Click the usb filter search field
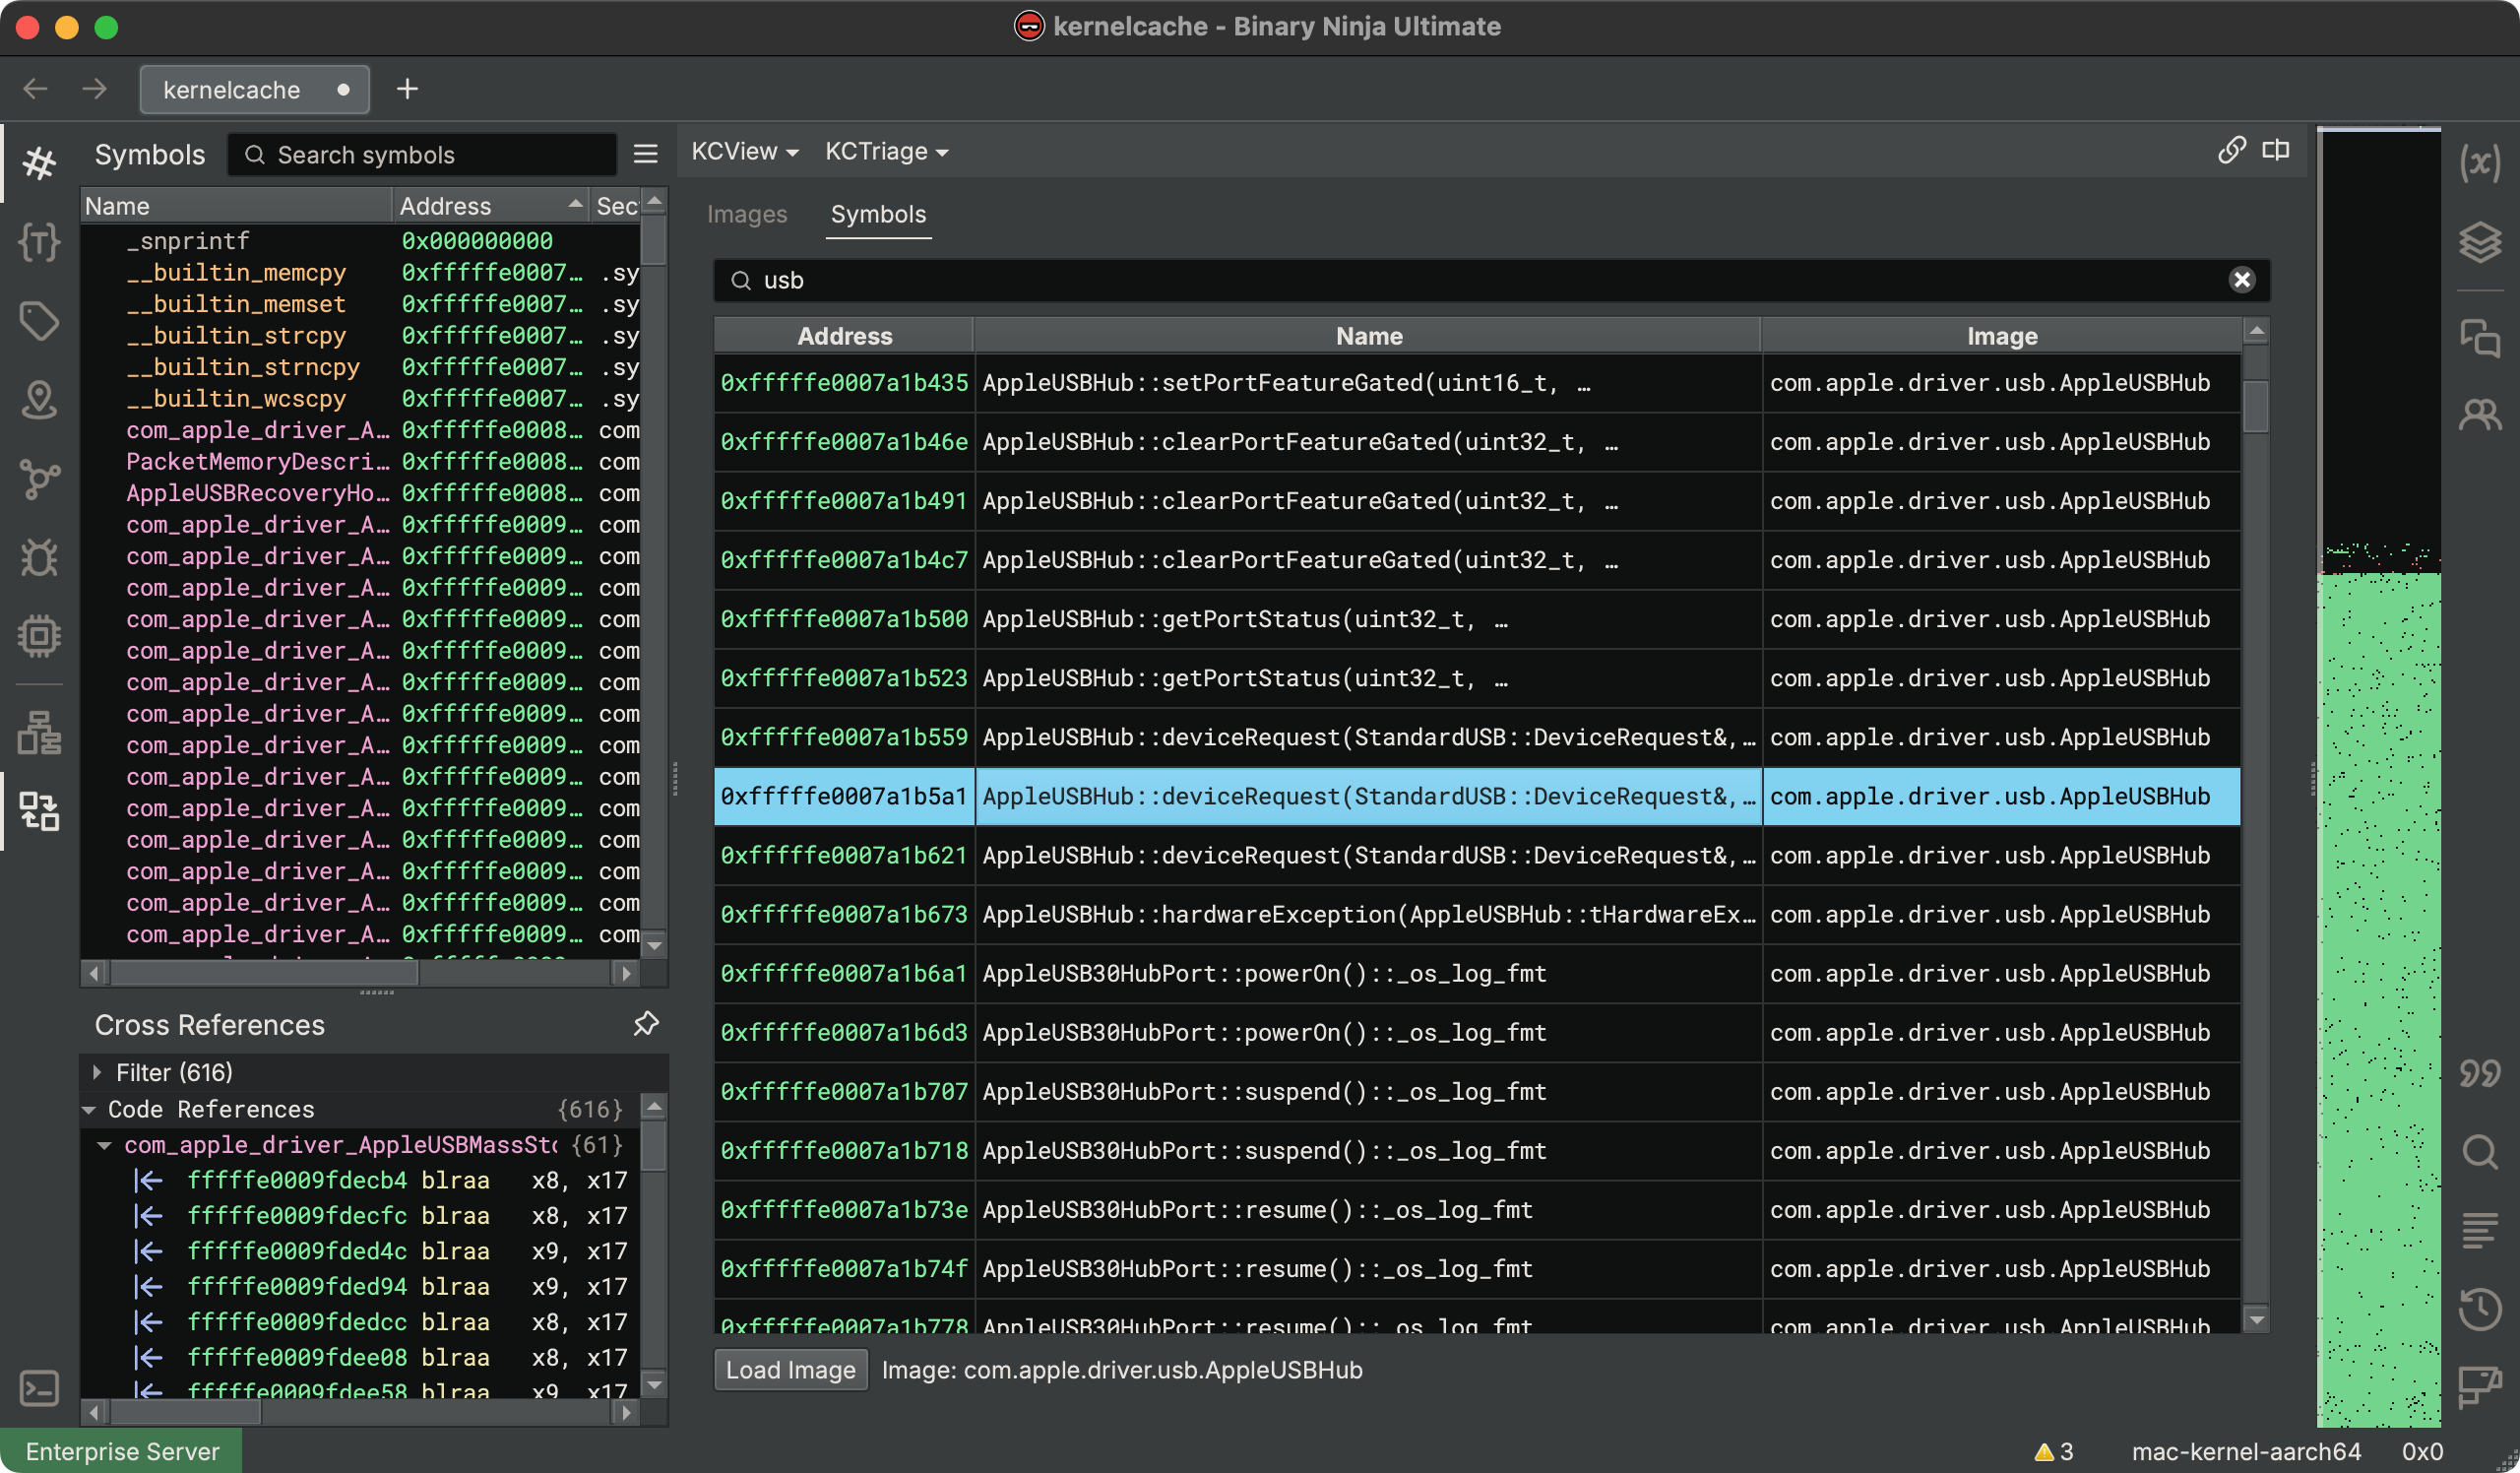This screenshot has height=1473, width=2520. coord(1492,280)
